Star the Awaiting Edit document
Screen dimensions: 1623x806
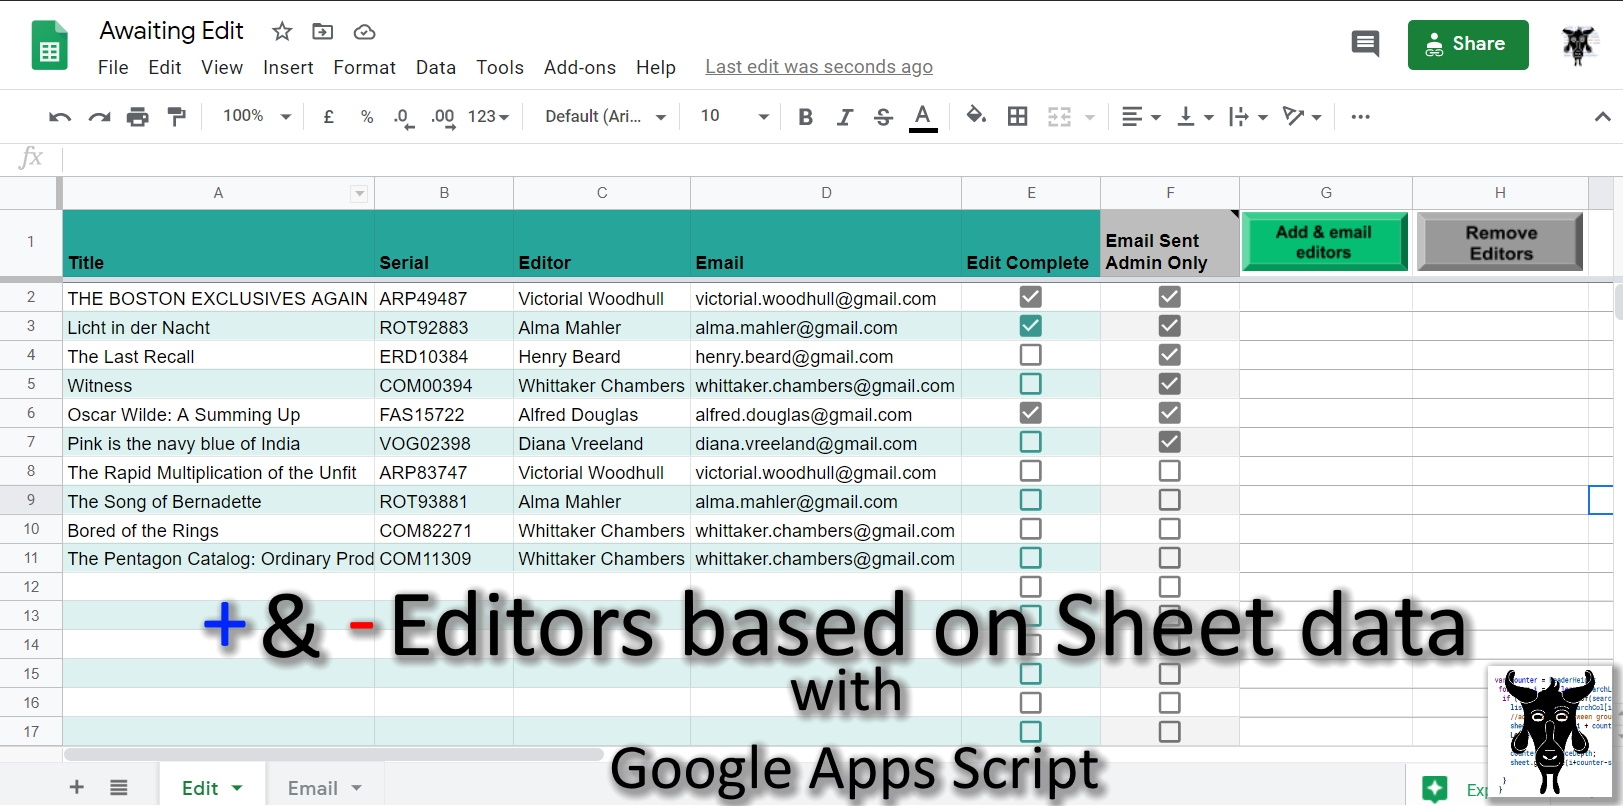(282, 32)
